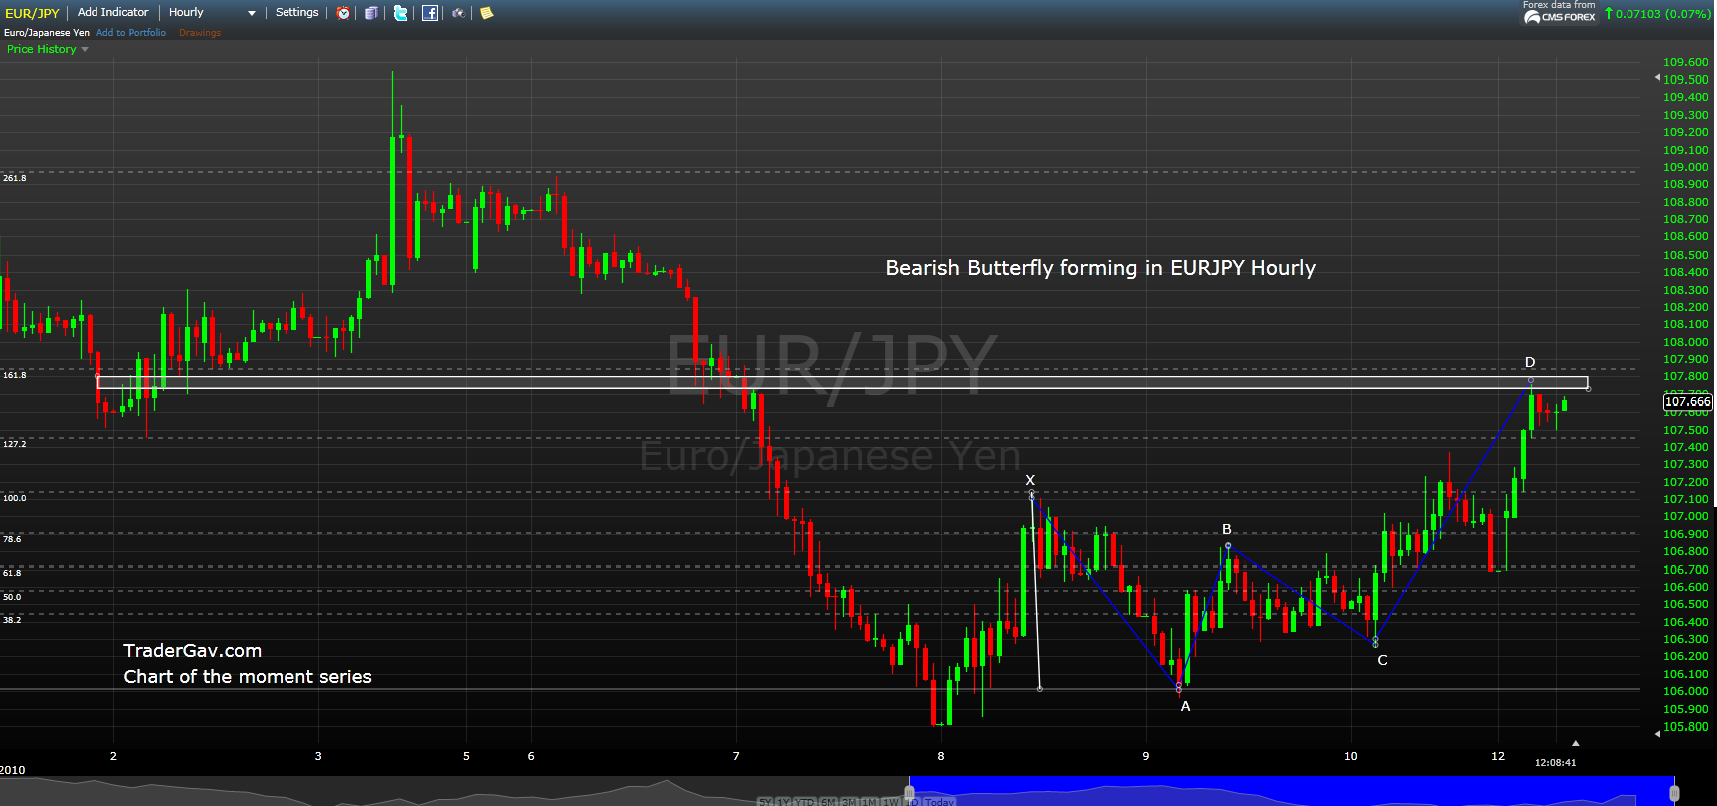Click the Drawings link
1717x806 pixels.
point(200,33)
